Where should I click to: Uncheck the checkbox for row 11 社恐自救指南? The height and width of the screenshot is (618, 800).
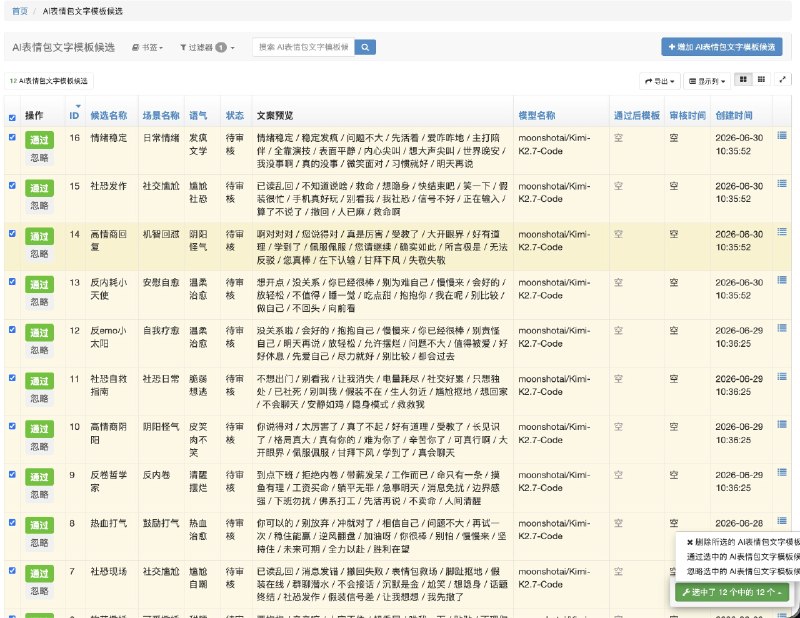[x=12, y=378]
